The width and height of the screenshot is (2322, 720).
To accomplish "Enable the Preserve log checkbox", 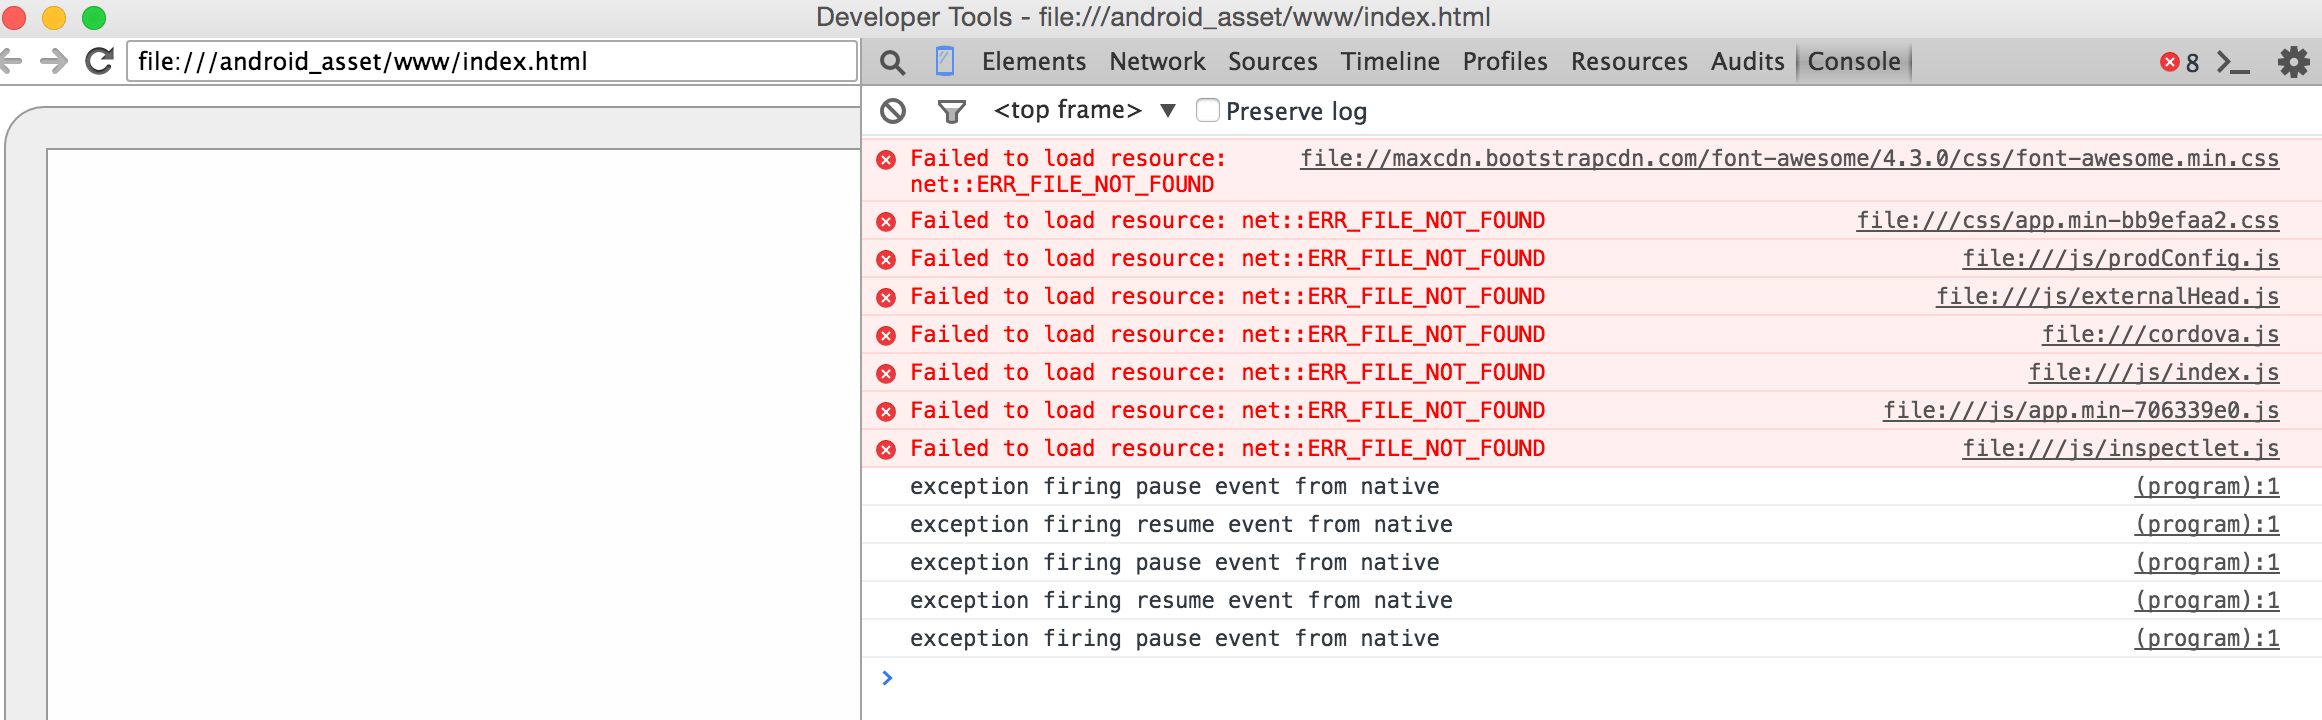I will 1208,110.
